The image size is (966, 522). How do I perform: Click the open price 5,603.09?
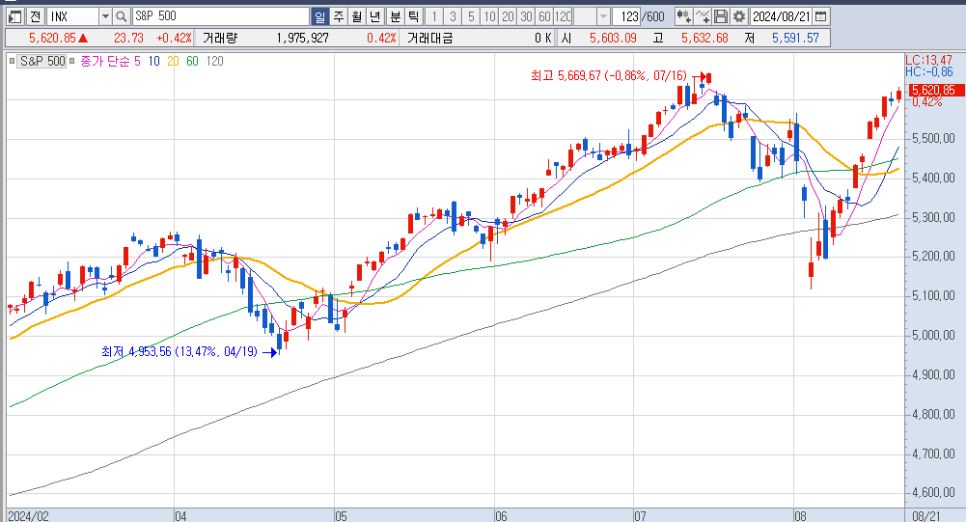(x=612, y=38)
